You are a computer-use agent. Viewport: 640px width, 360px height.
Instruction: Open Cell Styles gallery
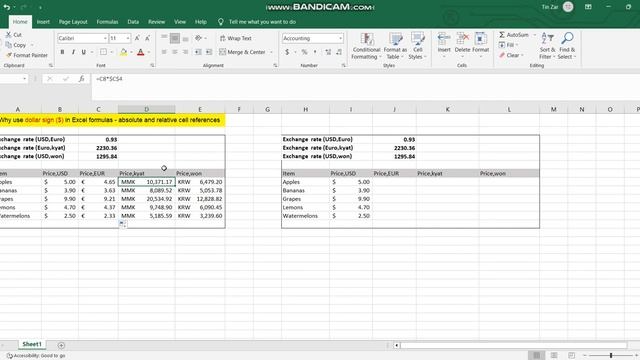click(417, 46)
